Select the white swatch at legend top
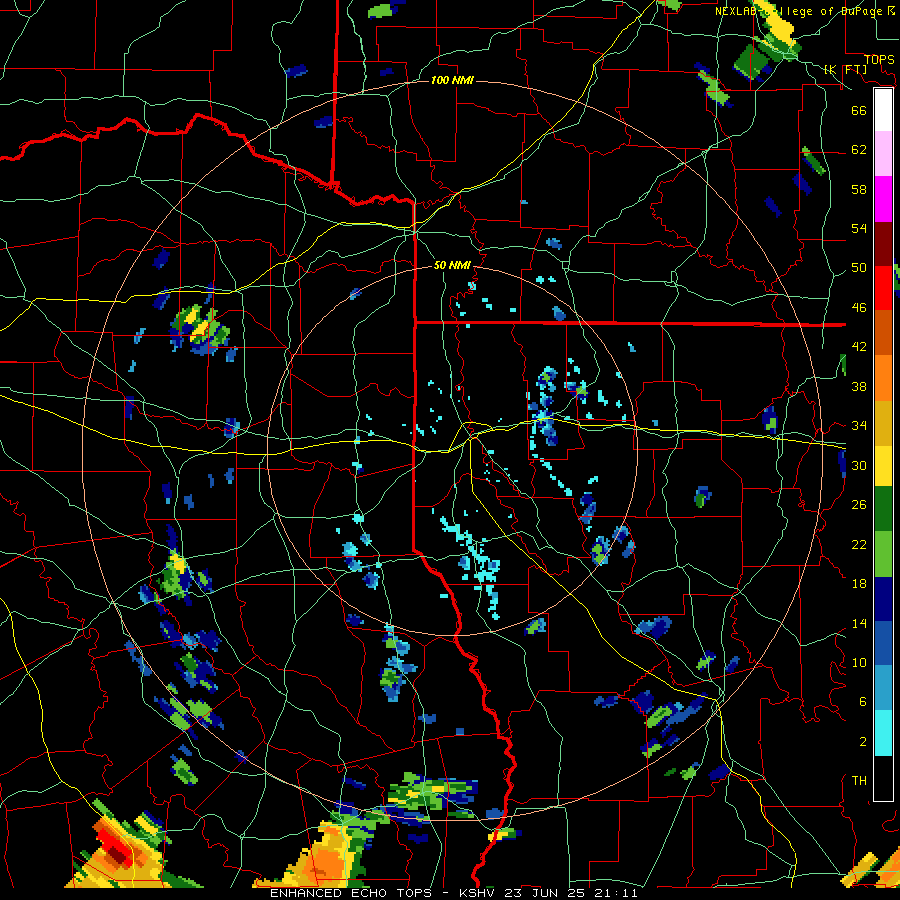Screen dimensions: 900x900 pyautogui.click(x=883, y=110)
